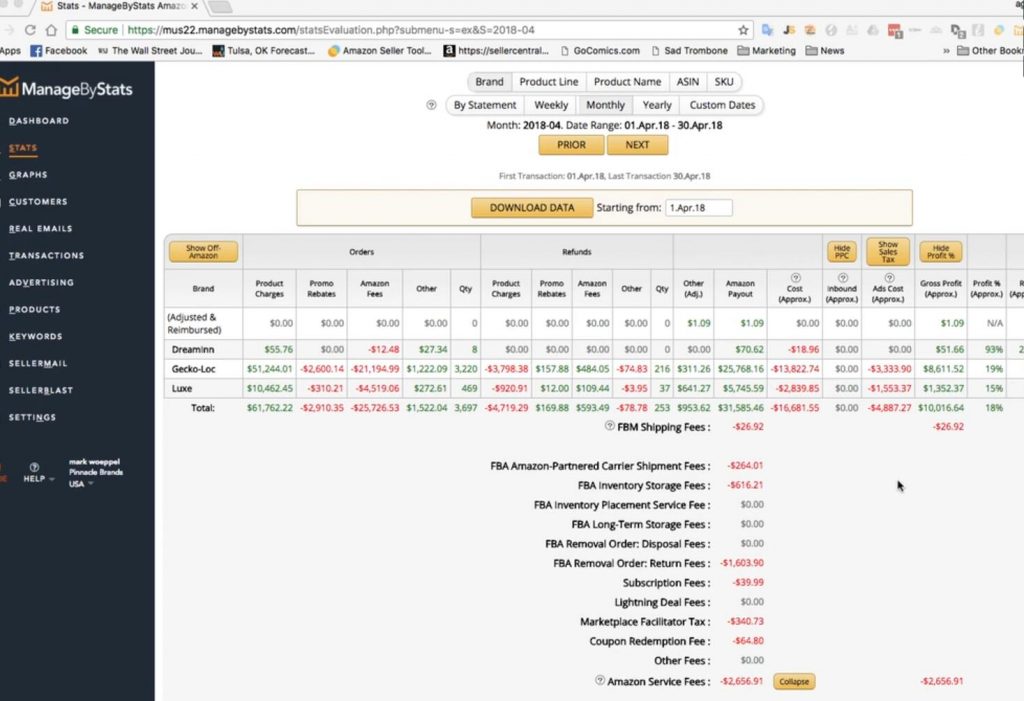Click the help icon beside FBM Shipping Fees
The image size is (1024, 701).
click(609, 425)
